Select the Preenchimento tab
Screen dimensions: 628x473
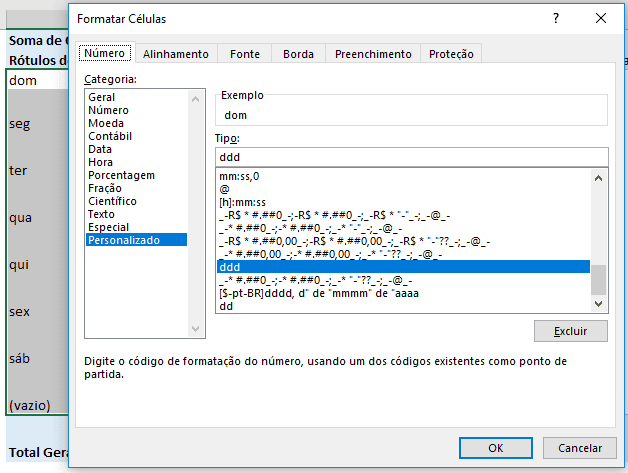tap(373, 54)
